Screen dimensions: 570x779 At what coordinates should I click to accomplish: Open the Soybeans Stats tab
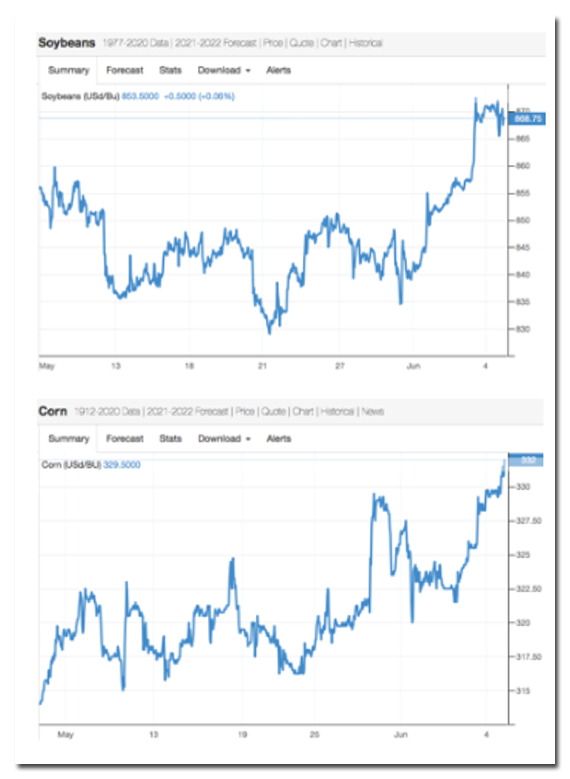click(x=170, y=70)
